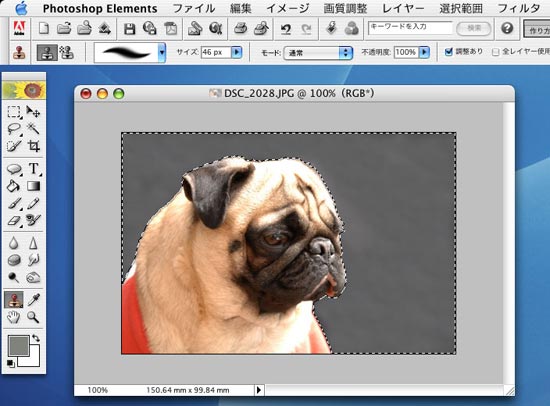This screenshot has width=550, height=406.
Task: Select the Shape (ellipse) tool
Action: pyautogui.click(x=14, y=169)
